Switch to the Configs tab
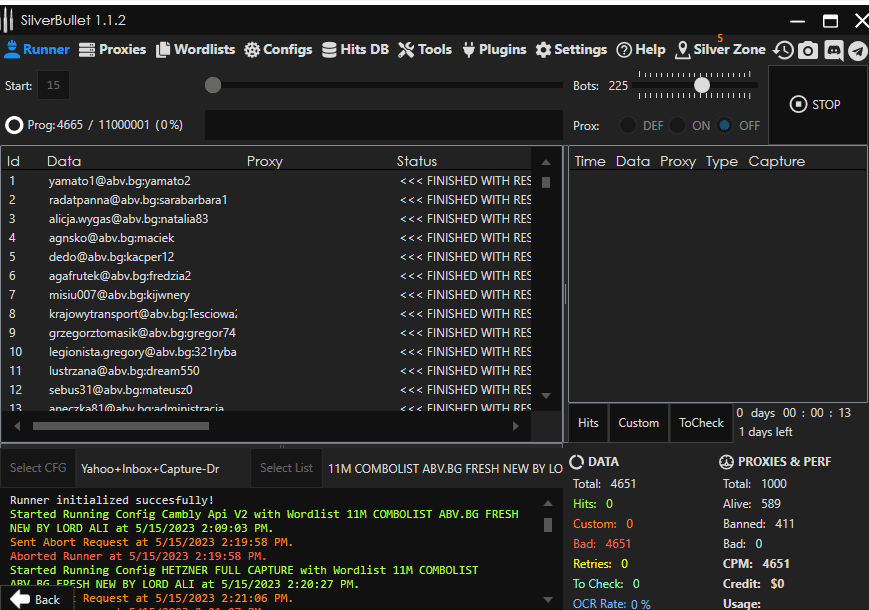The width and height of the screenshot is (869, 610). (278, 49)
